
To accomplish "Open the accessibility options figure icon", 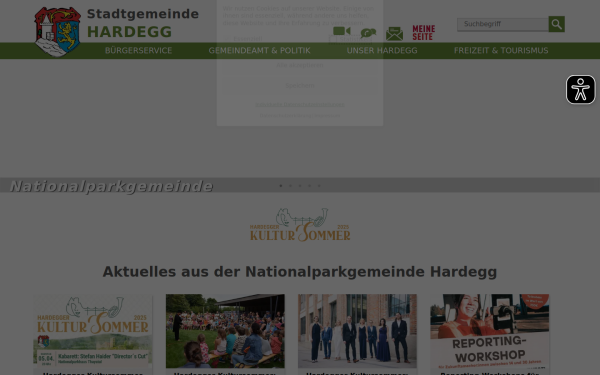I will click(x=580, y=90).
